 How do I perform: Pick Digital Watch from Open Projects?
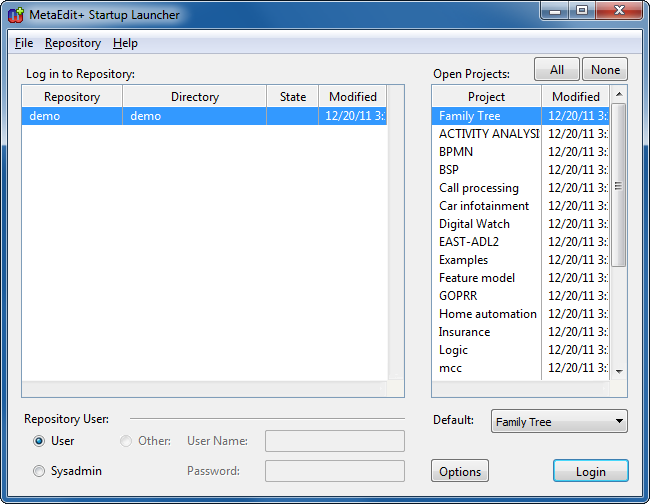pyautogui.click(x=474, y=224)
